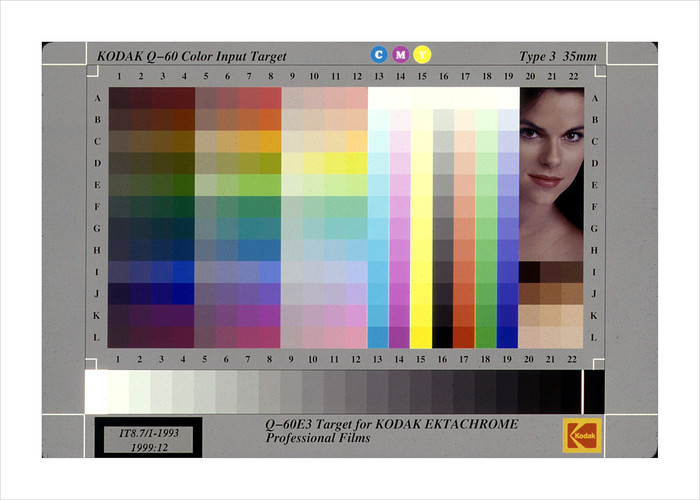Viewport: 700px width, 500px height.
Task: Click the 'Professional Films' text
Action: (x=318, y=438)
